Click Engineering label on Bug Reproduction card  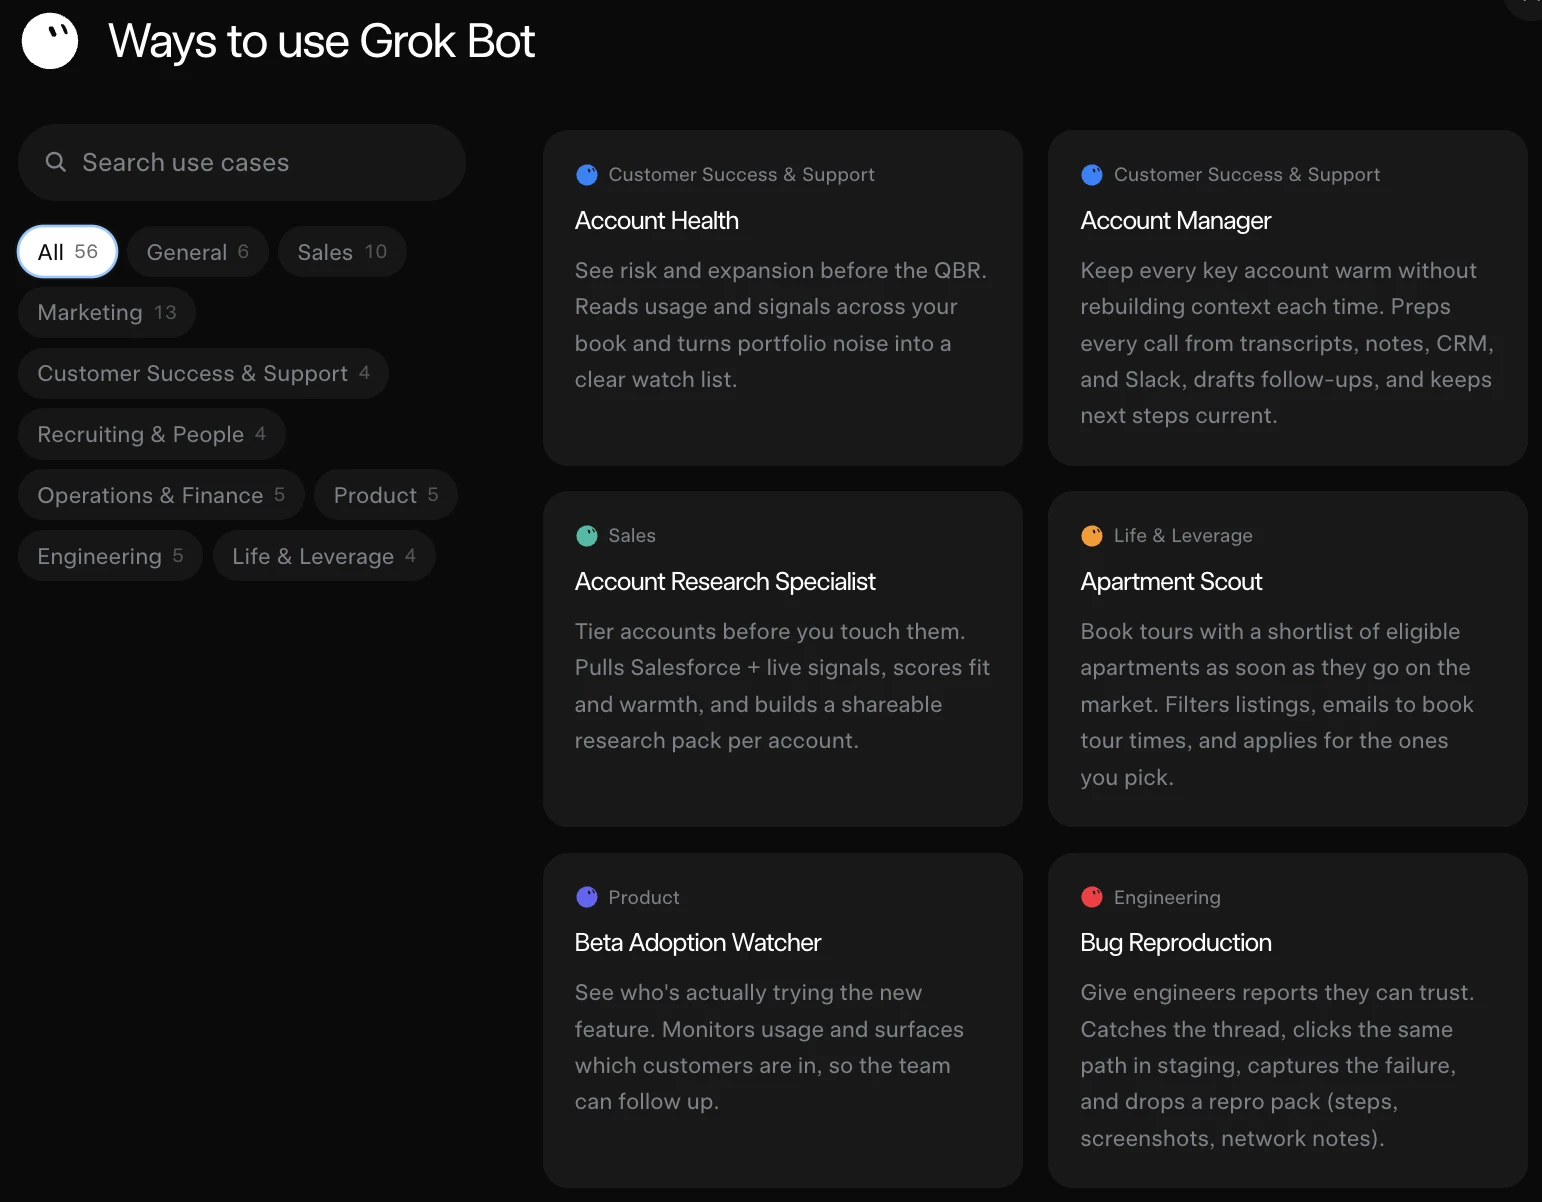tap(1167, 897)
